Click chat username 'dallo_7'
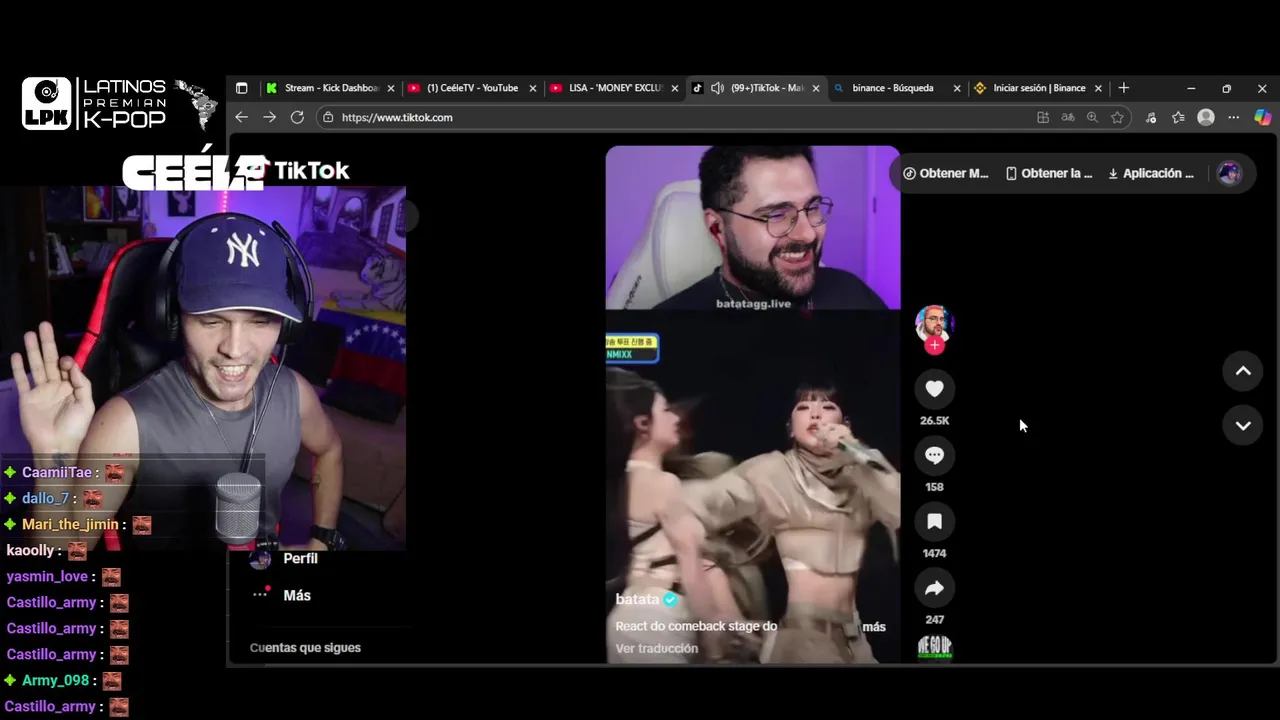1280x720 pixels. (x=45, y=498)
